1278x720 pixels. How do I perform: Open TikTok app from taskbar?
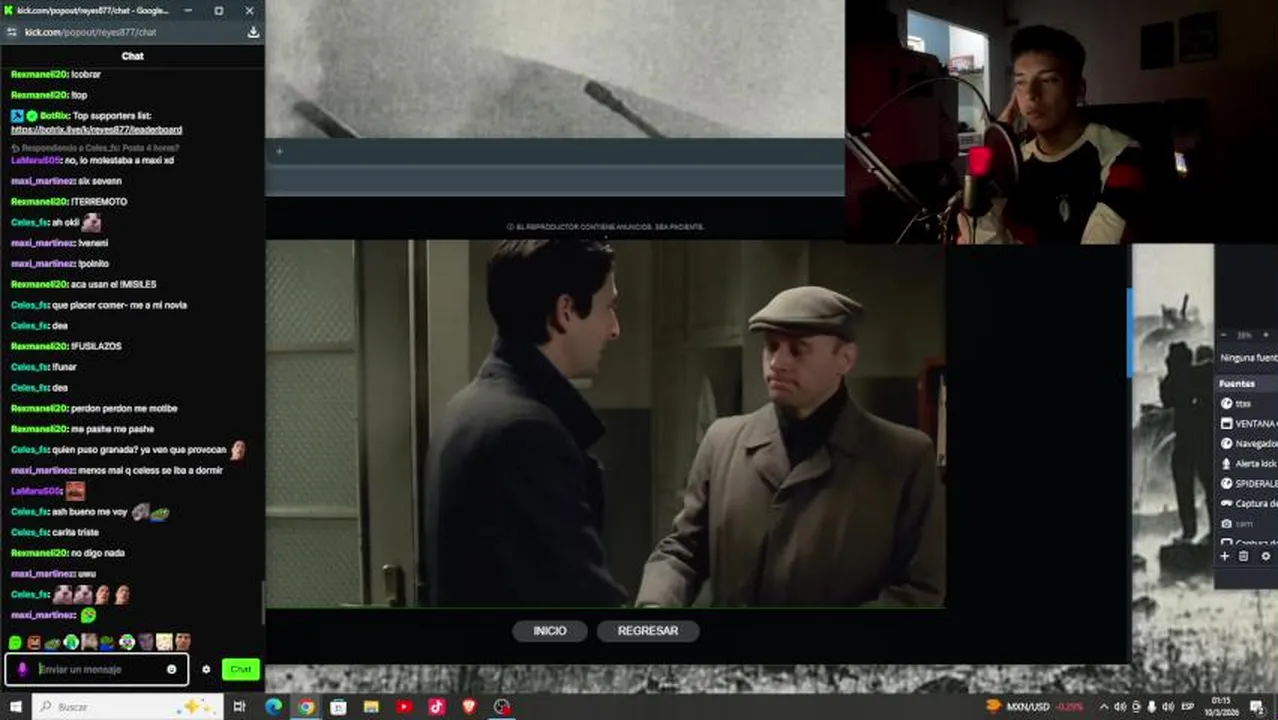[x=437, y=707]
